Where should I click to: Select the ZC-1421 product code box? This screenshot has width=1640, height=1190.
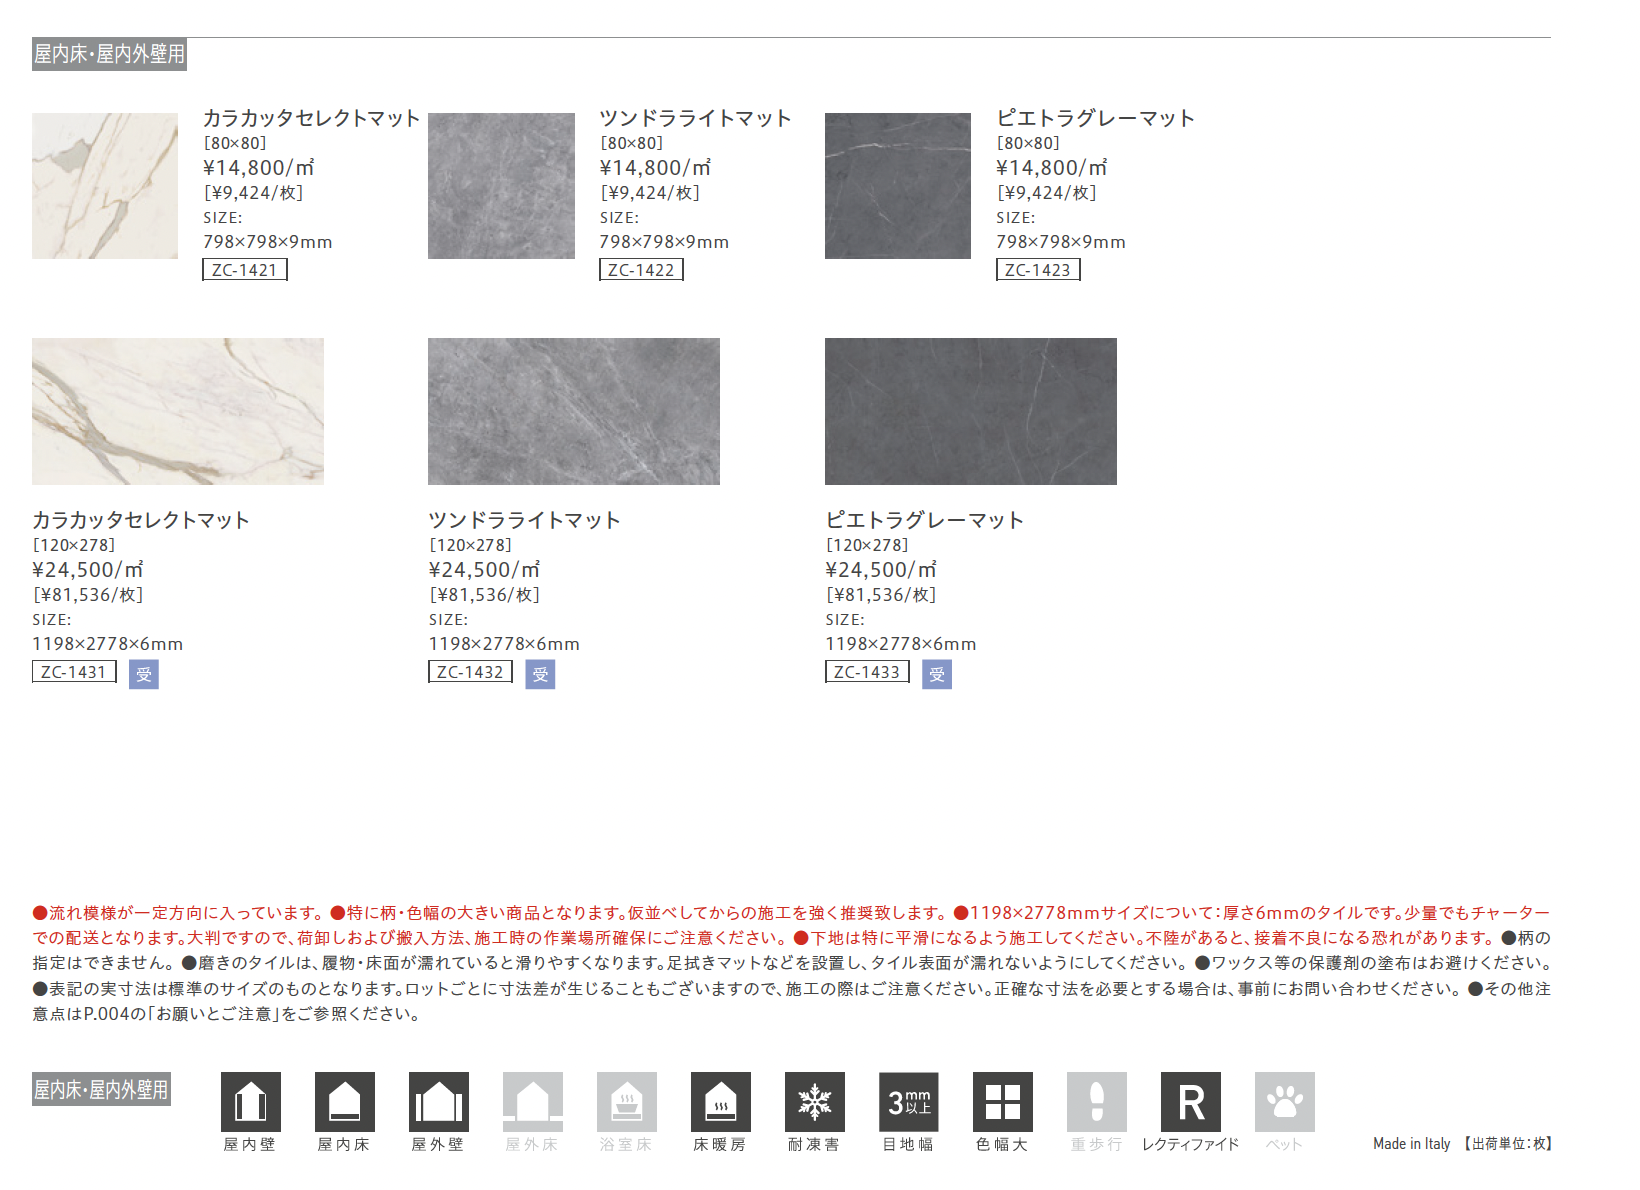[x=245, y=270]
